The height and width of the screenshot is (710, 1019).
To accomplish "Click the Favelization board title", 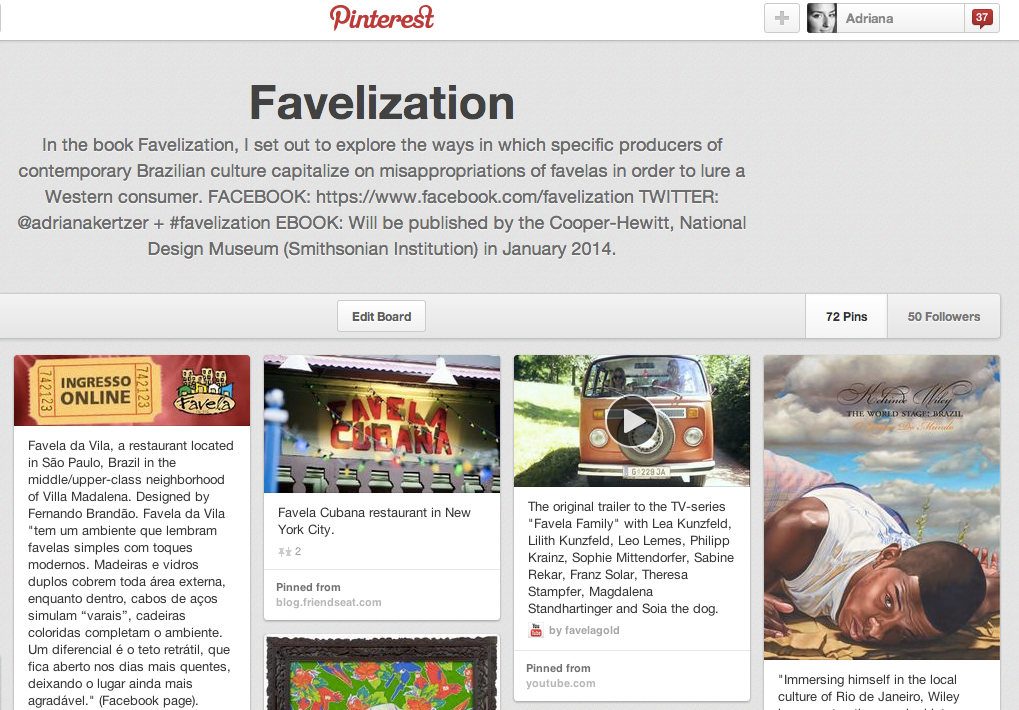I will (382, 103).
